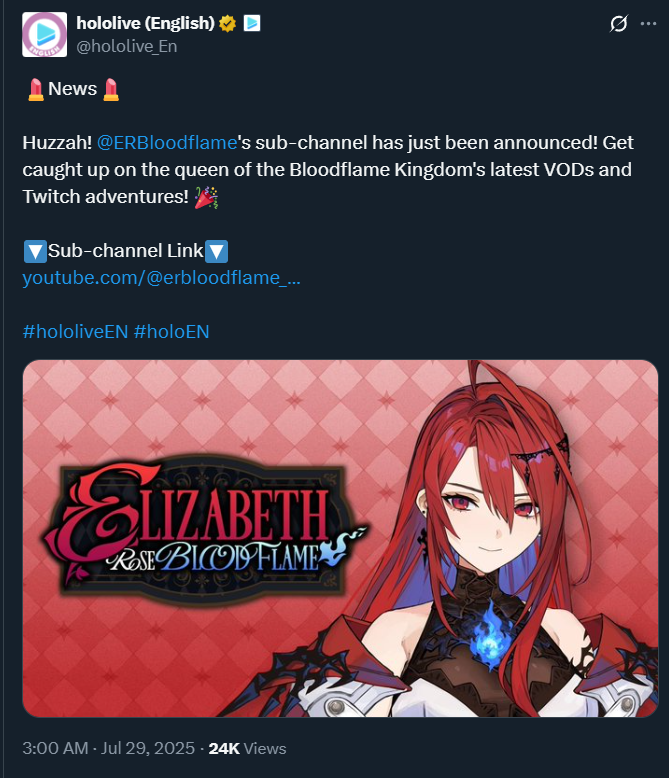Open the hololive English profile avatar
669x778 pixels.
pyautogui.click(x=44, y=35)
